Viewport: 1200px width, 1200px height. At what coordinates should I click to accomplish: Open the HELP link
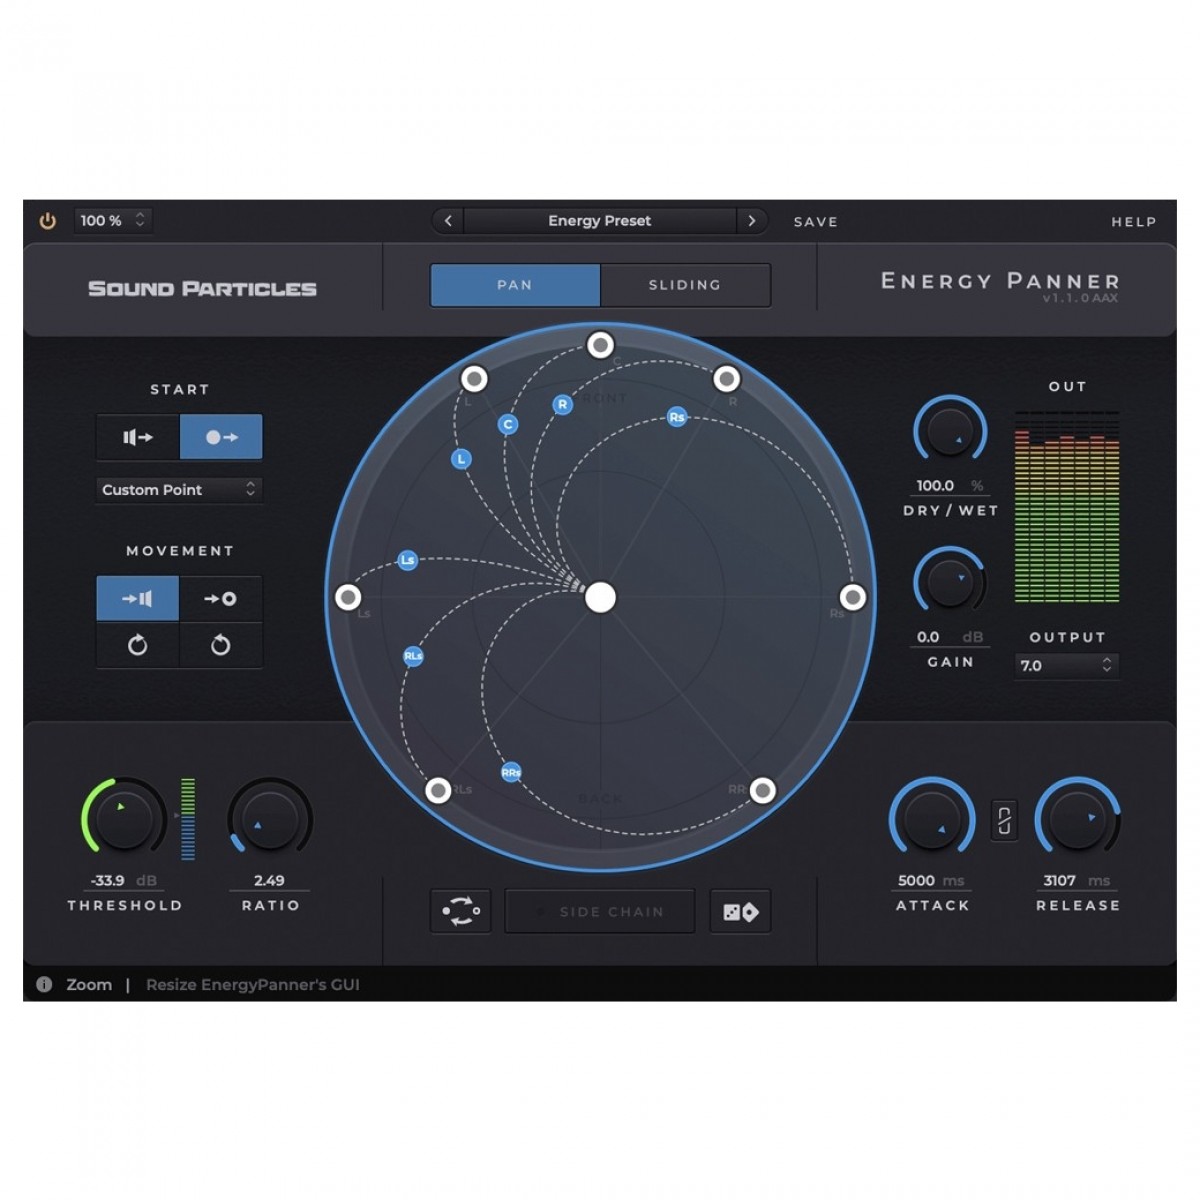1134,222
